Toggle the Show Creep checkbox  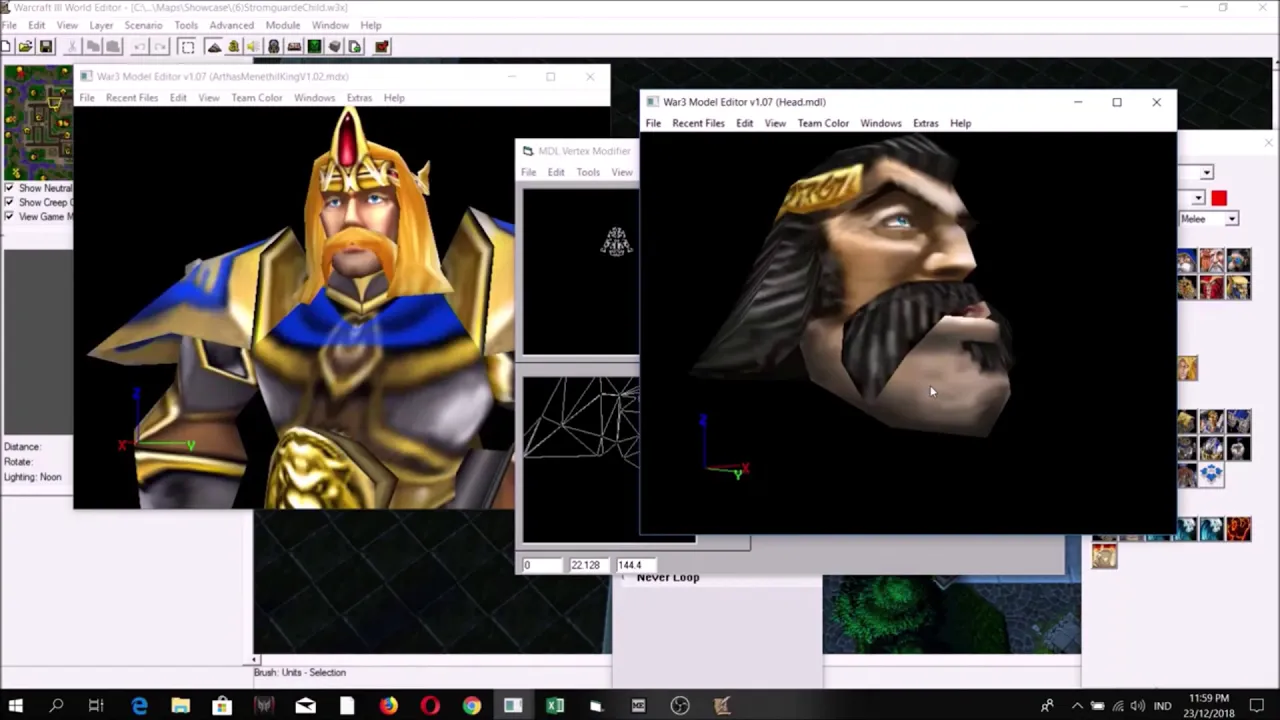click(9, 202)
